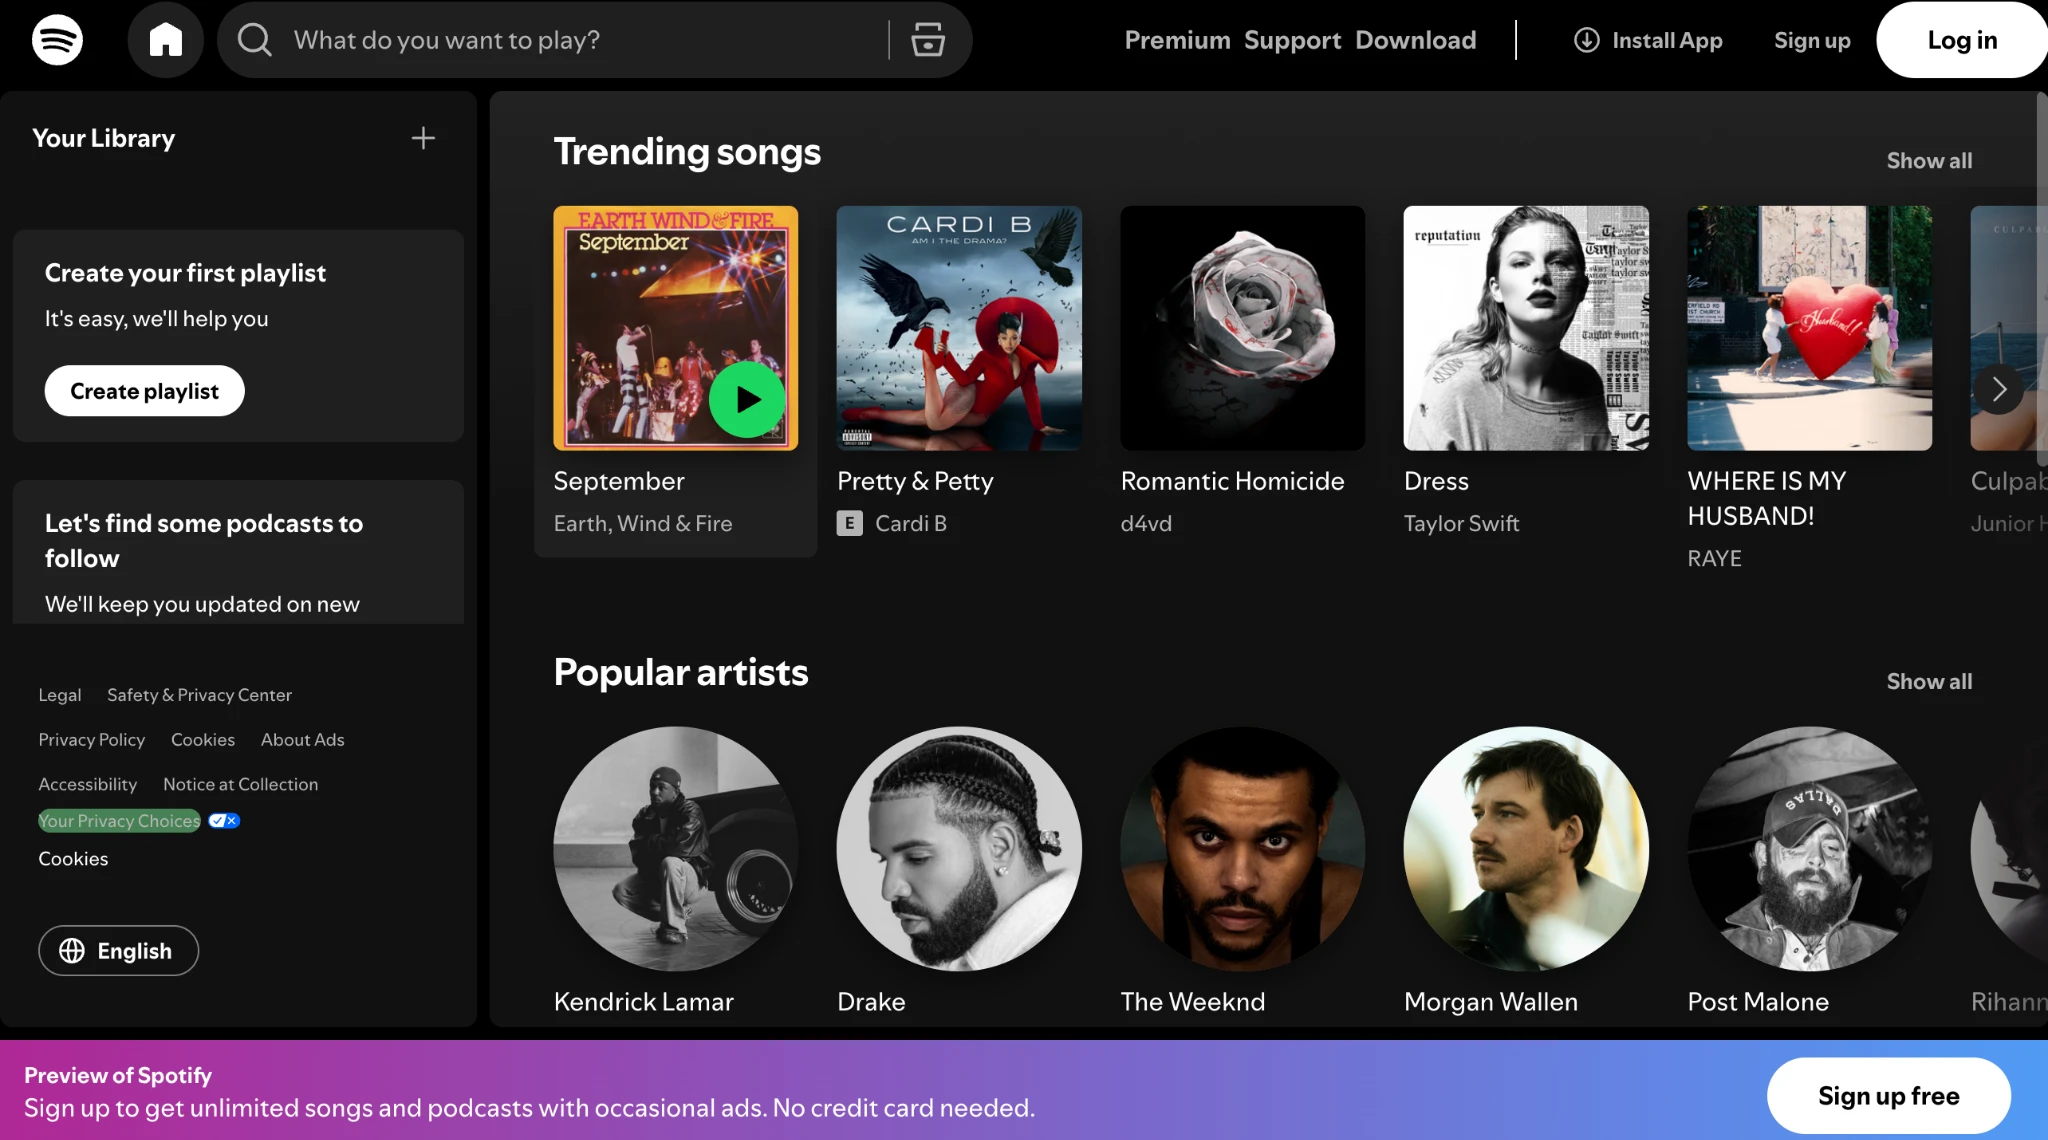Play September with the green play button
The height and width of the screenshot is (1140, 2048).
[747, 400]
